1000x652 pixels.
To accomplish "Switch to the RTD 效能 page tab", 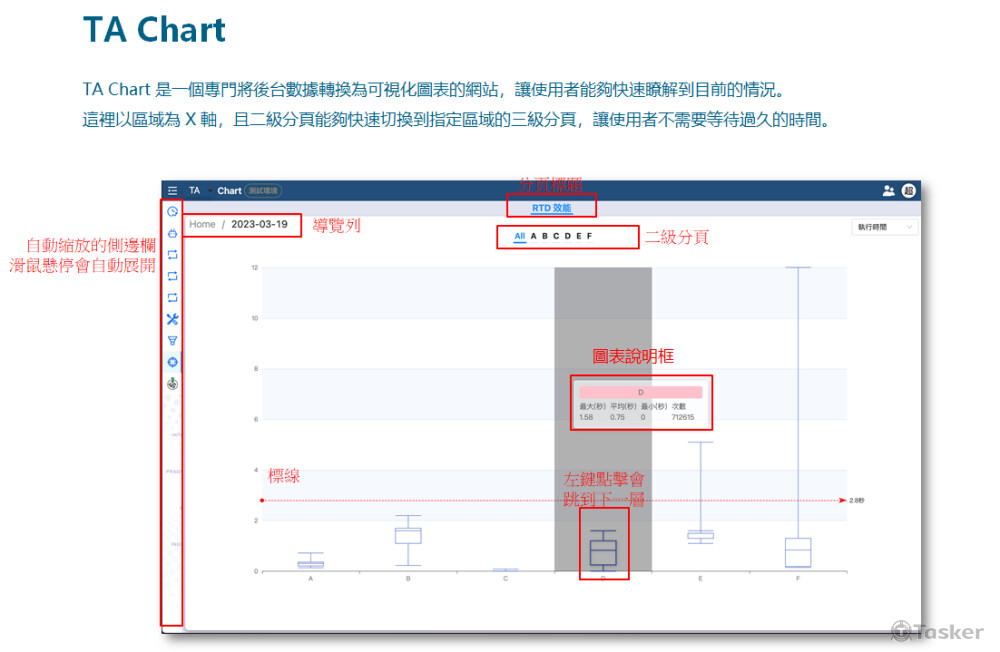I will 552,208.
